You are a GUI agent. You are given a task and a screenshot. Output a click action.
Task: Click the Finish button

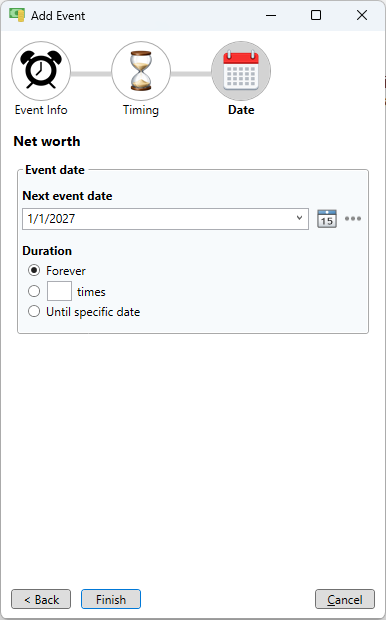[x=111, y=599]
